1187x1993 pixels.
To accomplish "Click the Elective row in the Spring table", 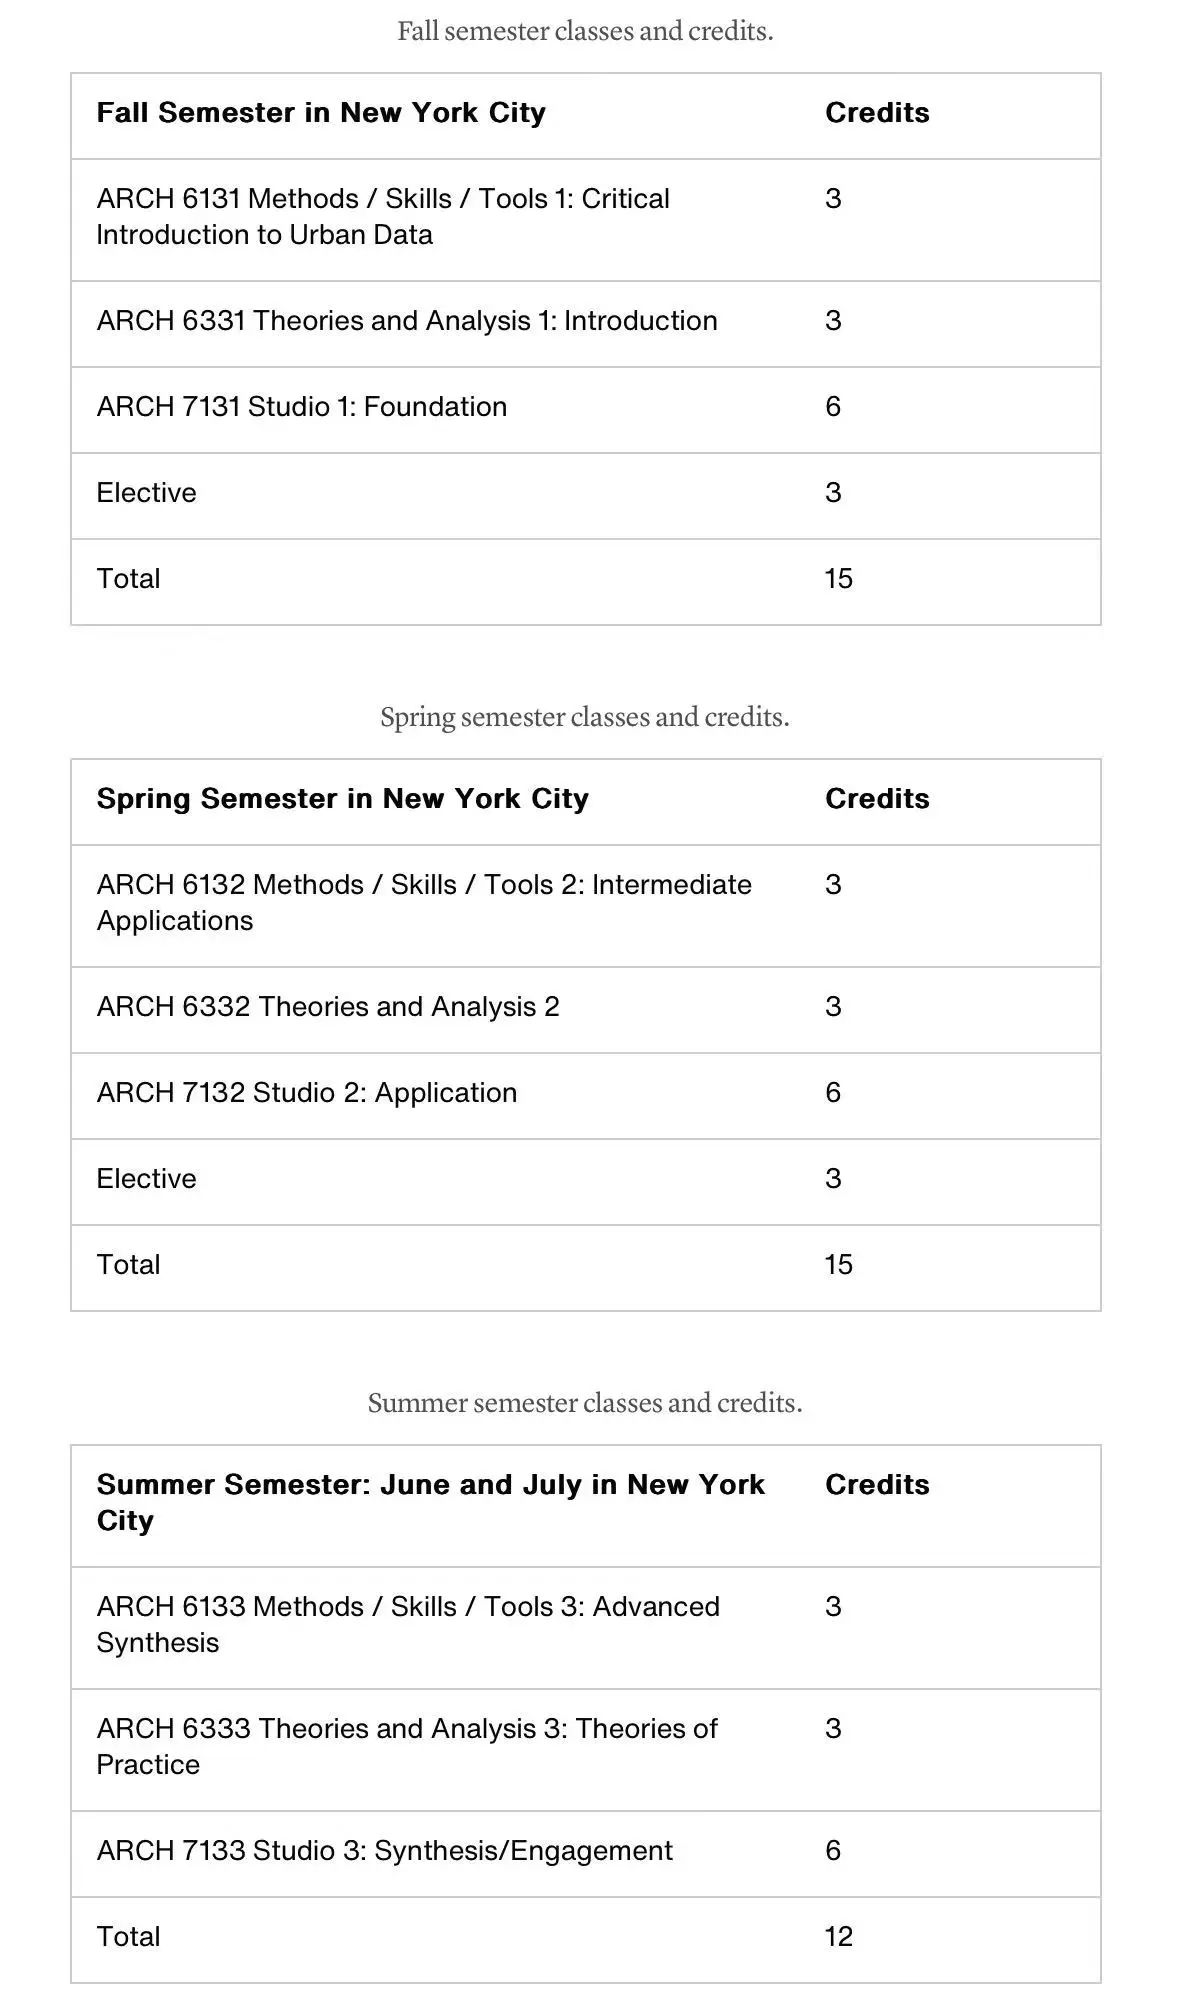I will (x=147, y=1179).
